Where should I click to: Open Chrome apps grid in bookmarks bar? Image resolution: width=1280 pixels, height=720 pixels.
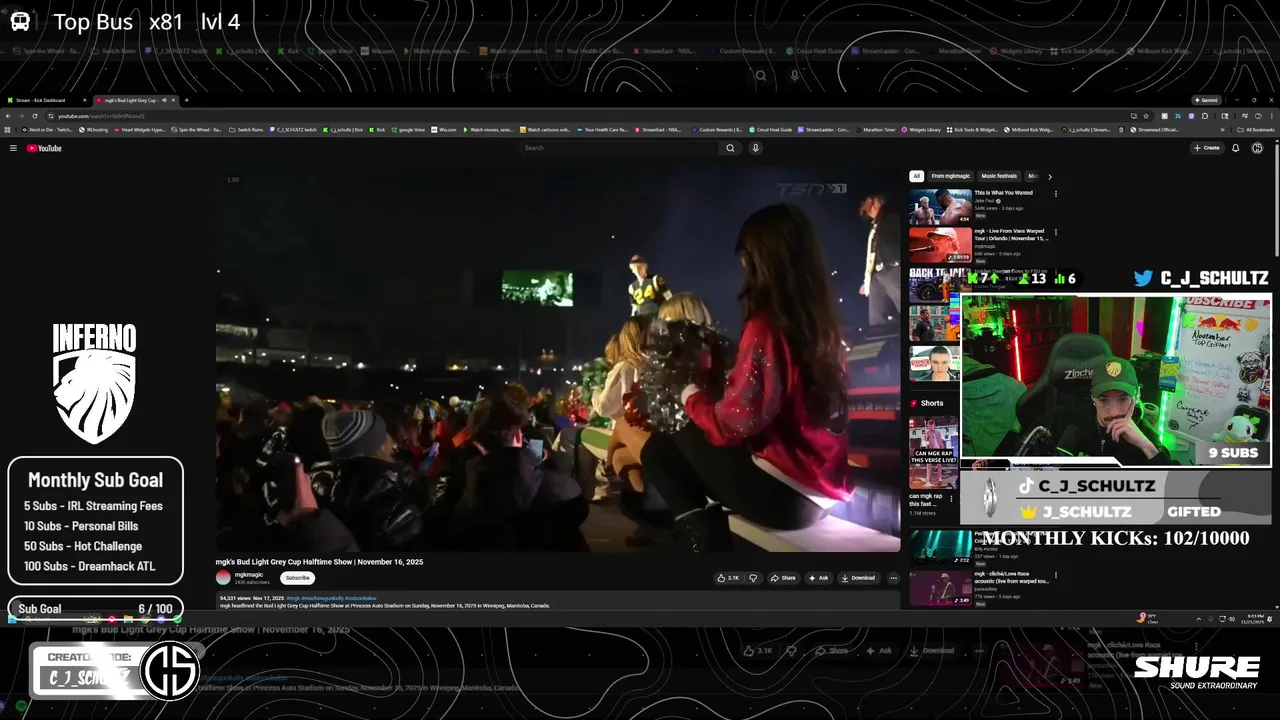(x=8, y=130)
